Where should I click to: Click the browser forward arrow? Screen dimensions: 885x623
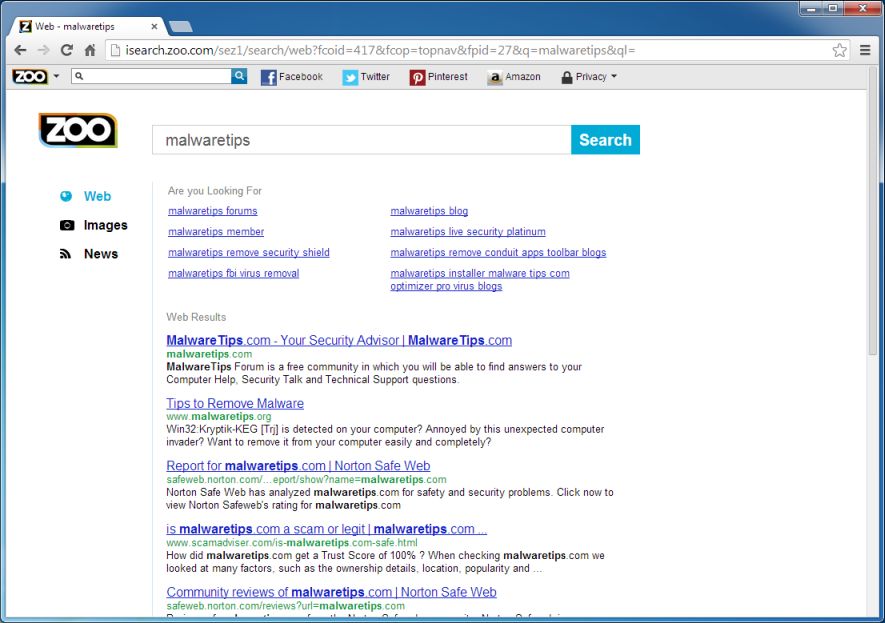pos(43,50)
